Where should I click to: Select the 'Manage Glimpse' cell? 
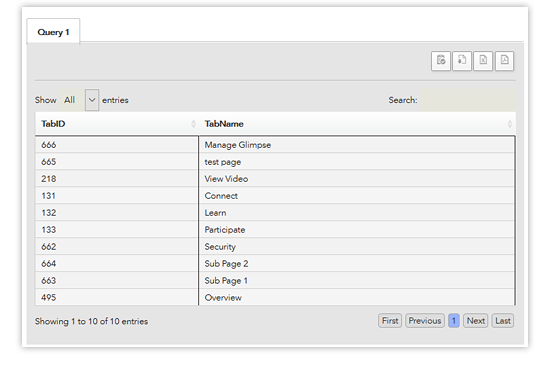(357, 145)
